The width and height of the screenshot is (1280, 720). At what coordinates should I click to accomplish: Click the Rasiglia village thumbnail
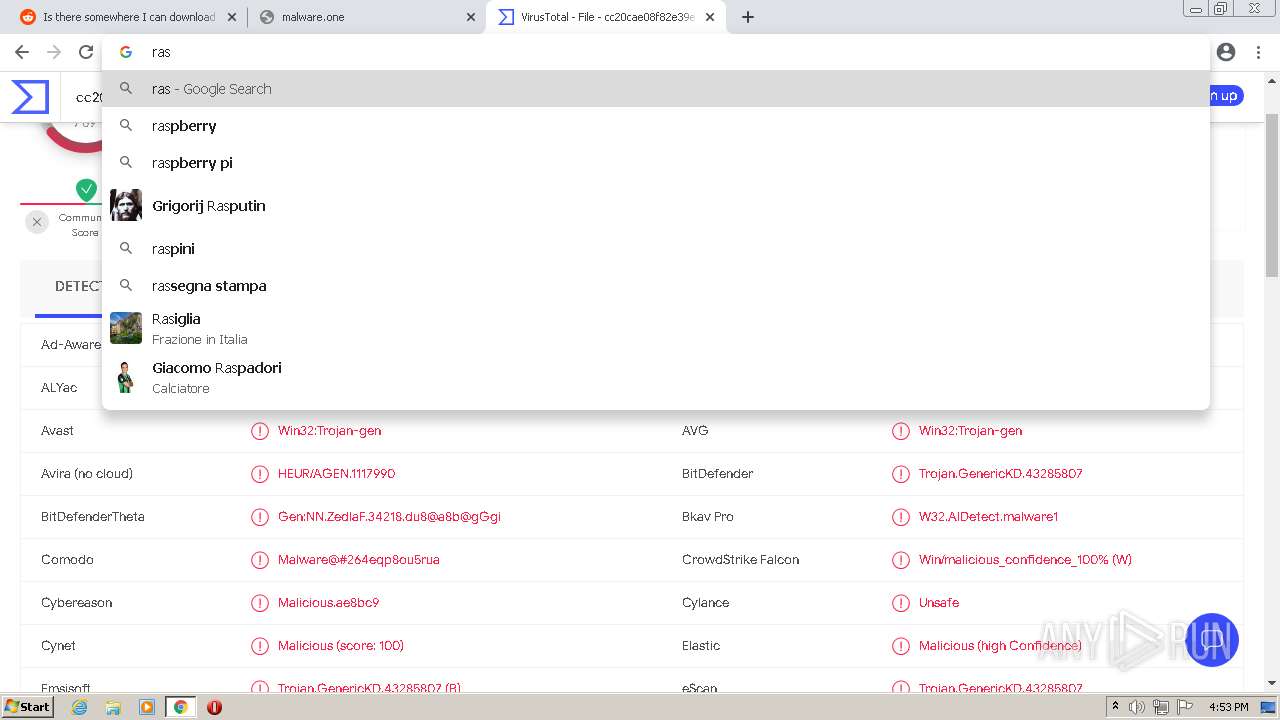pyautogui.click(x=126, y=328)
